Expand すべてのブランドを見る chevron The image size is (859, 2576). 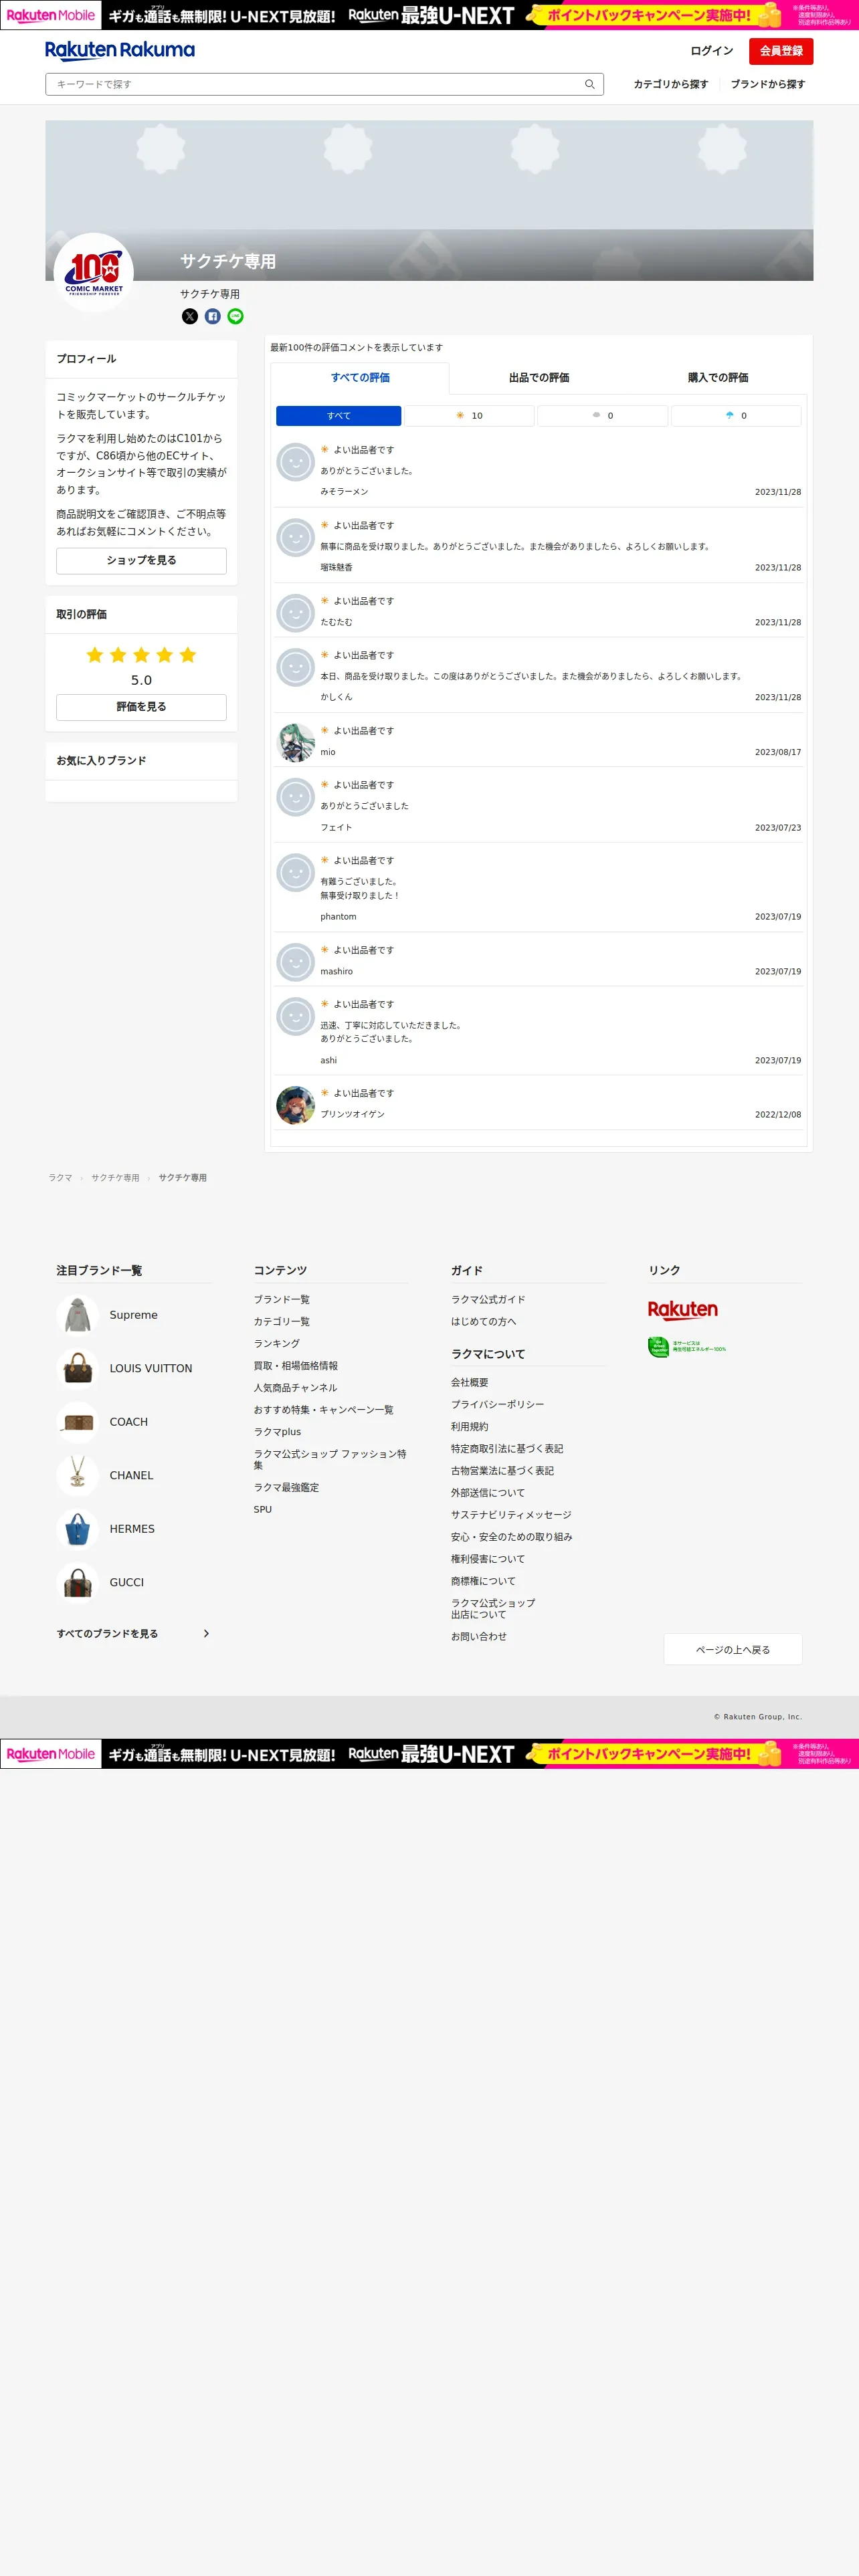click(206, 1634)
